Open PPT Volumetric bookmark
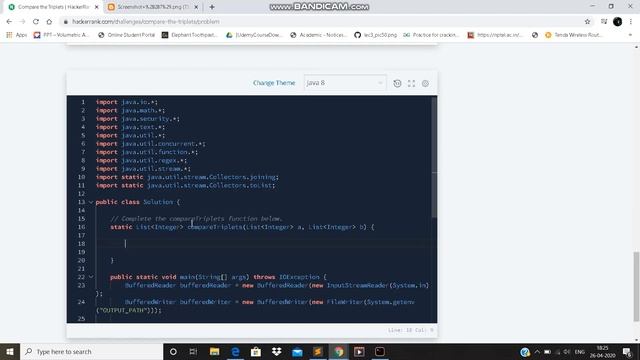Image resolution: width=640 pixels, height=360 pixels. pos(61,35)
